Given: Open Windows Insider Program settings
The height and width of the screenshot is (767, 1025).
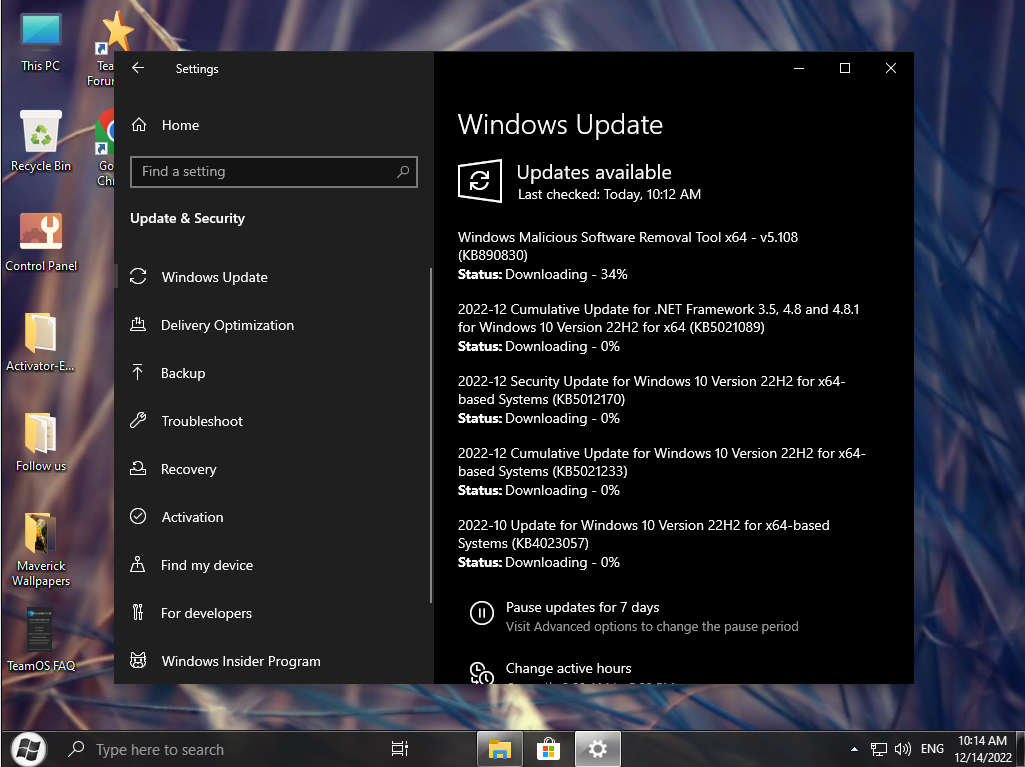Looking at the screenshot, I should [240, 661].
